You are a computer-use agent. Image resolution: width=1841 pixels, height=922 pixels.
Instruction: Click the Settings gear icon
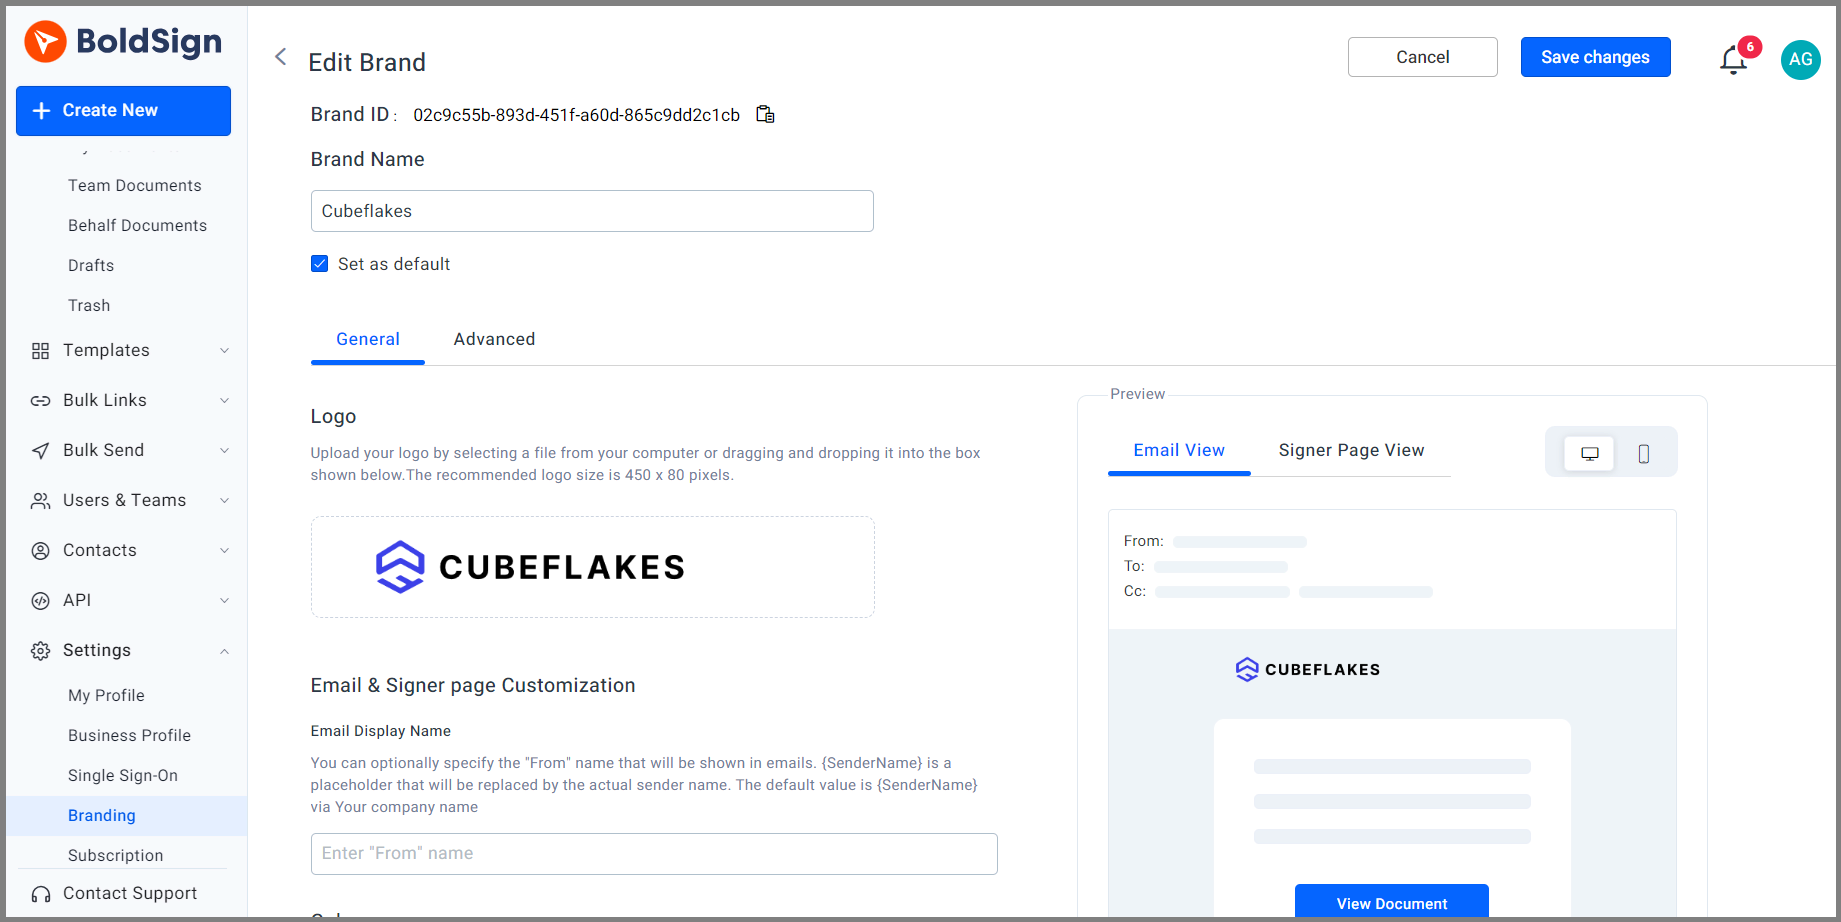[x=40, y=650]
